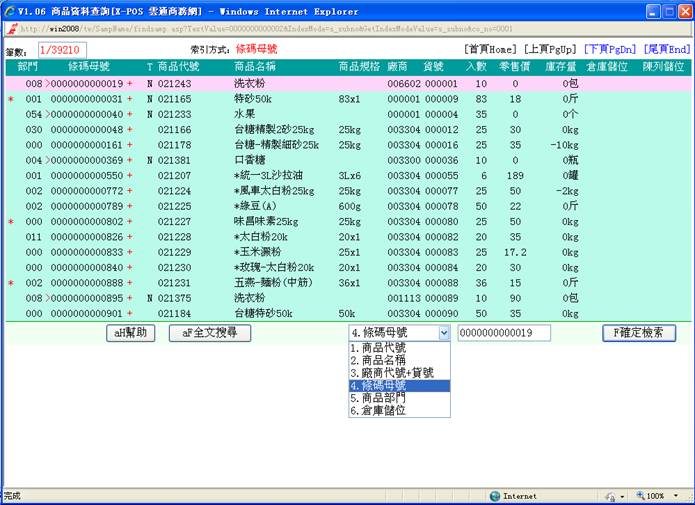This screenshot has width=695, height=505.
Task: Pick '3. 廠商代號+貨號' from the list
Action: click(390, 373)
